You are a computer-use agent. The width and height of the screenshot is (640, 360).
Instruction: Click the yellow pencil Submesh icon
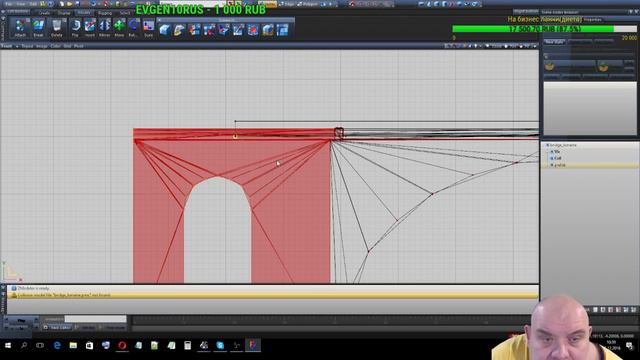click(179, 30)
